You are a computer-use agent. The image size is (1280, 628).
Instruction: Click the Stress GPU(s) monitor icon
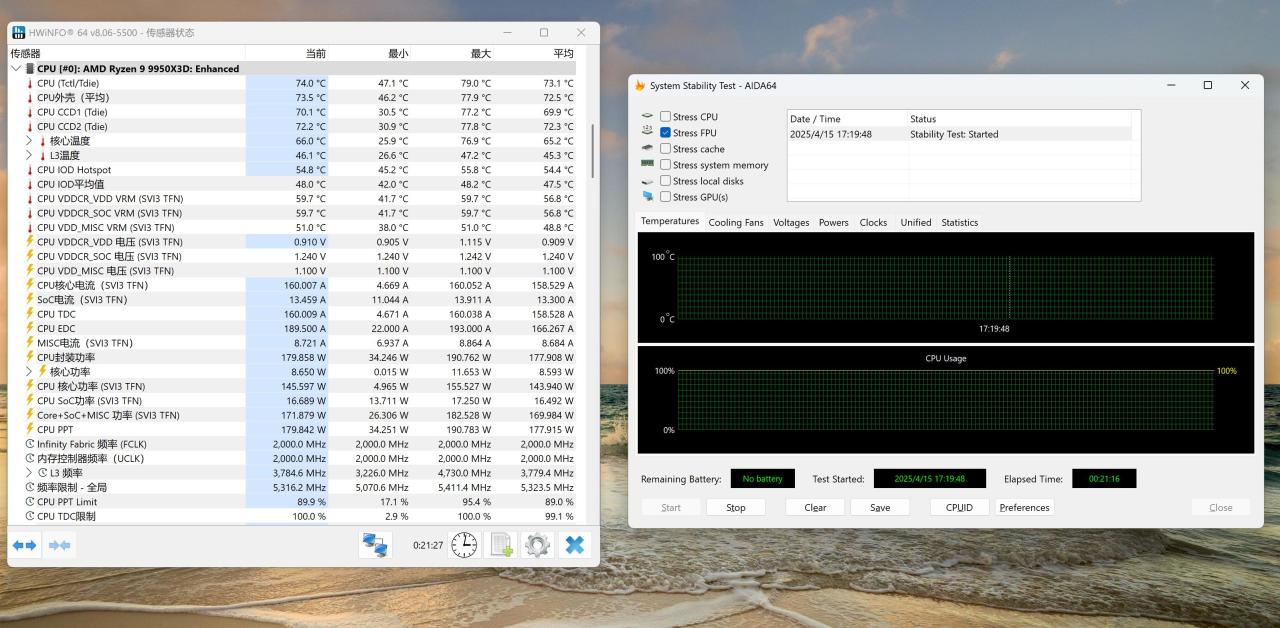point(647,197)
